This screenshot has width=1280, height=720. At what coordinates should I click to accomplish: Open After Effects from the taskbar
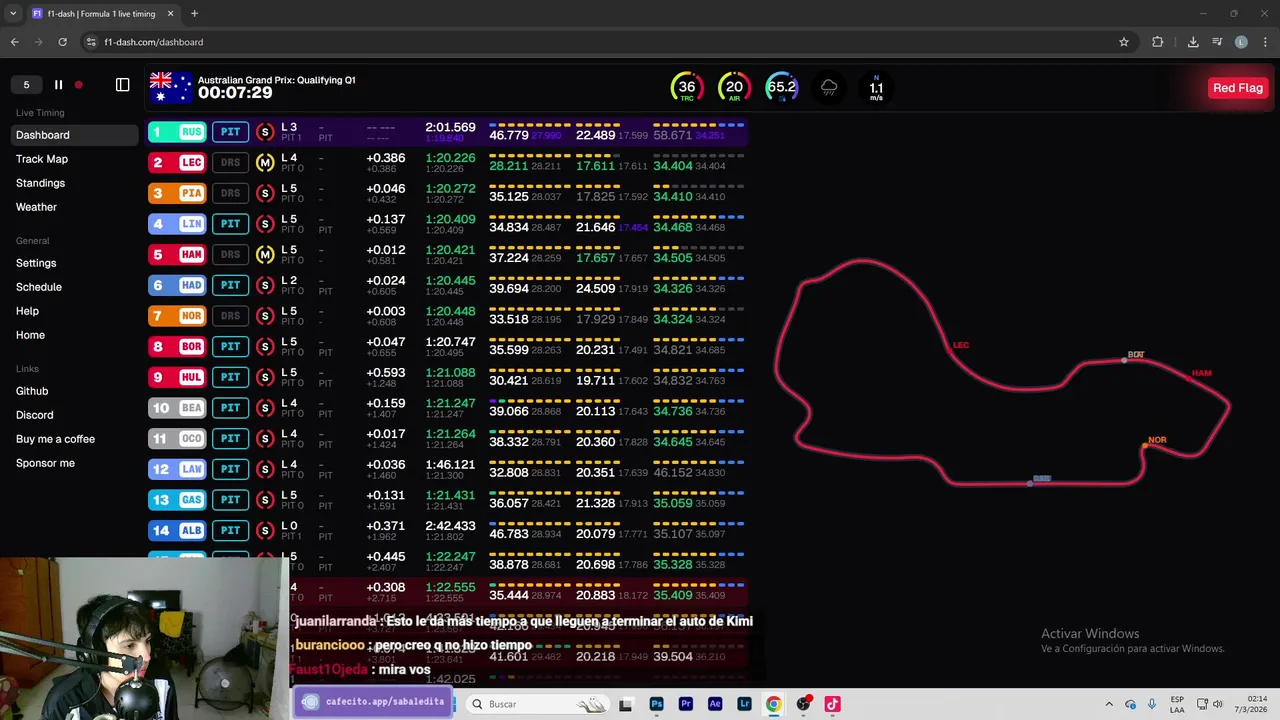(715, 704)
